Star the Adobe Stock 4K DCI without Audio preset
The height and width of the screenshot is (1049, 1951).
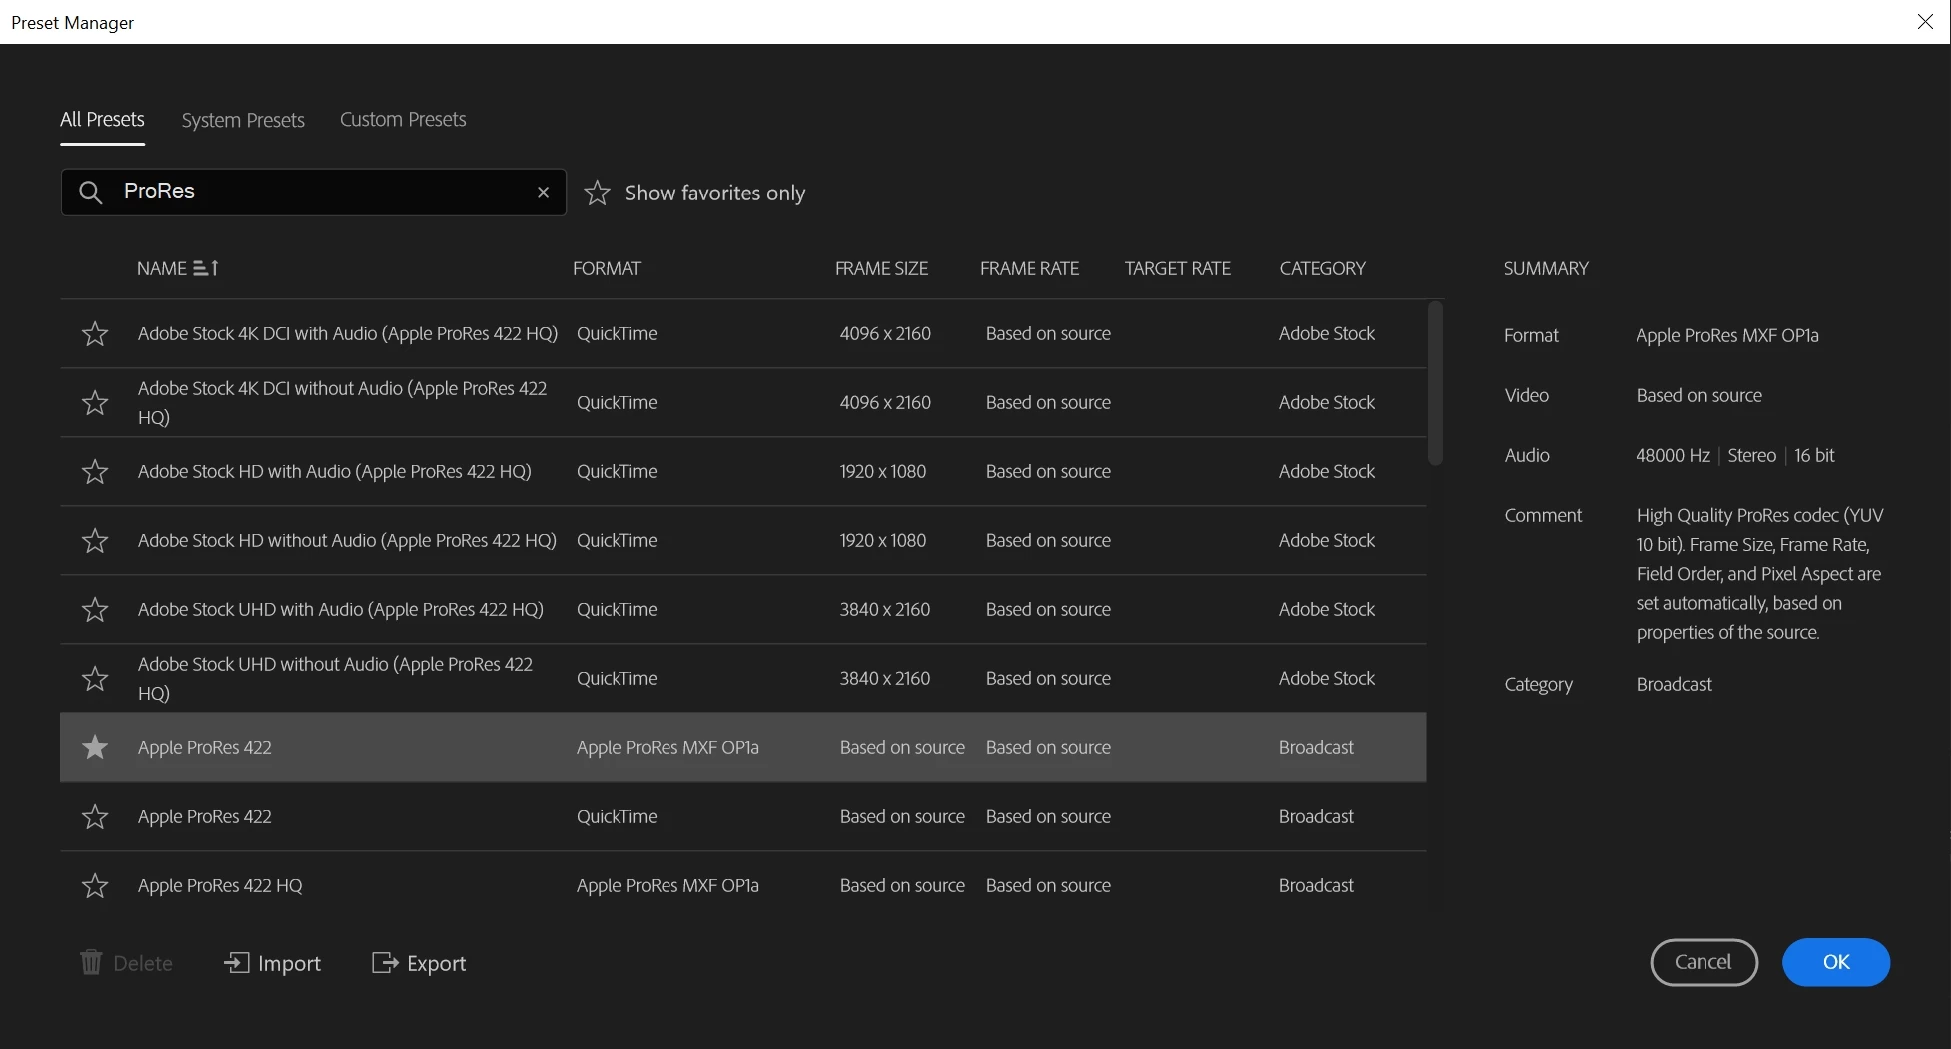click(x=95, y=402)
